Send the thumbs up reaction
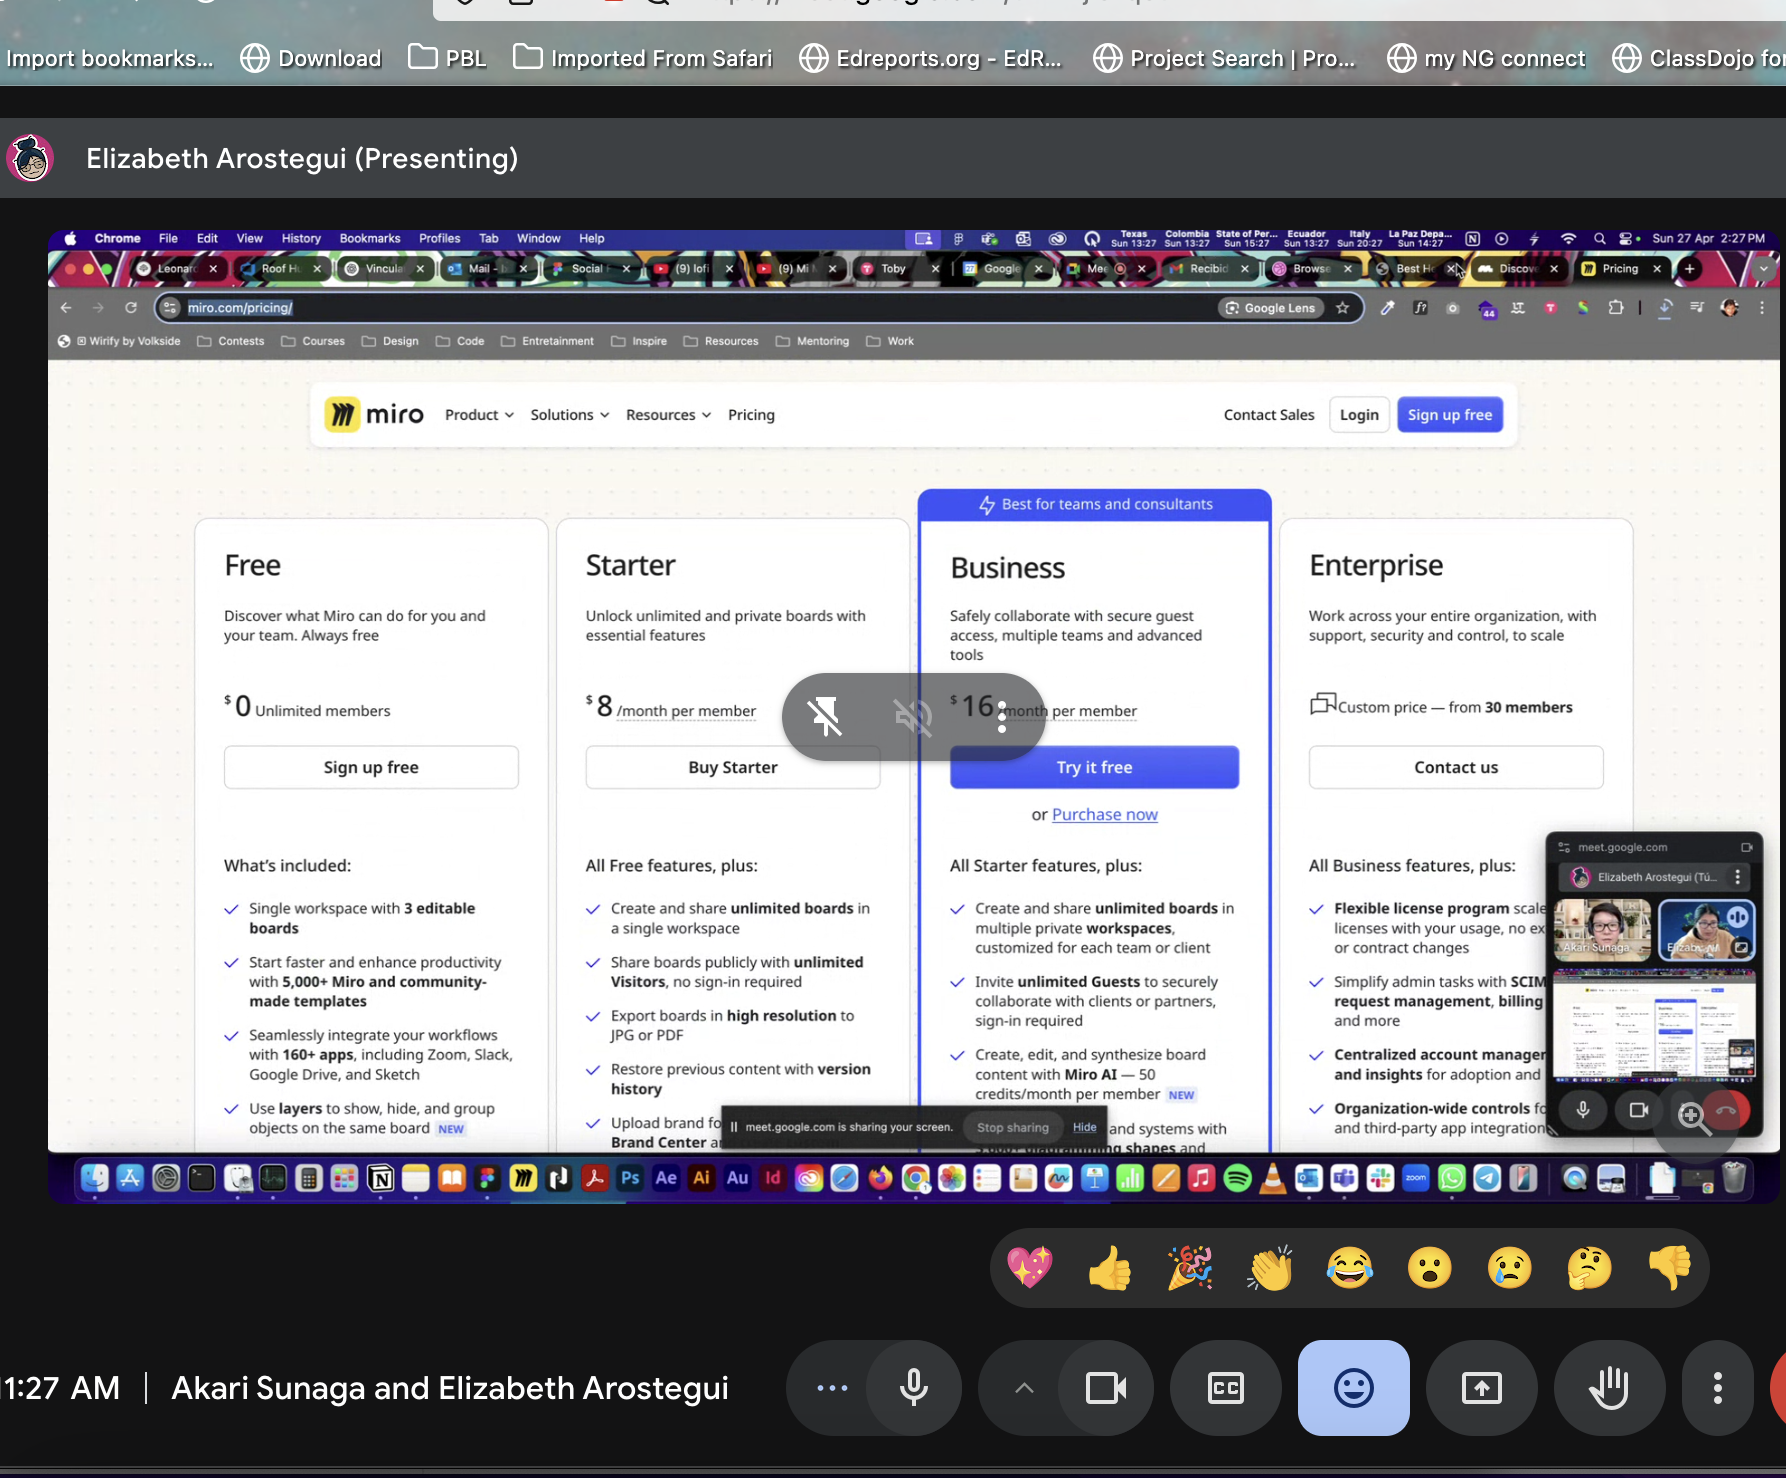Viewport: 1786px width, 1478px height. pyautogui.click(x=1110, y=1268)
